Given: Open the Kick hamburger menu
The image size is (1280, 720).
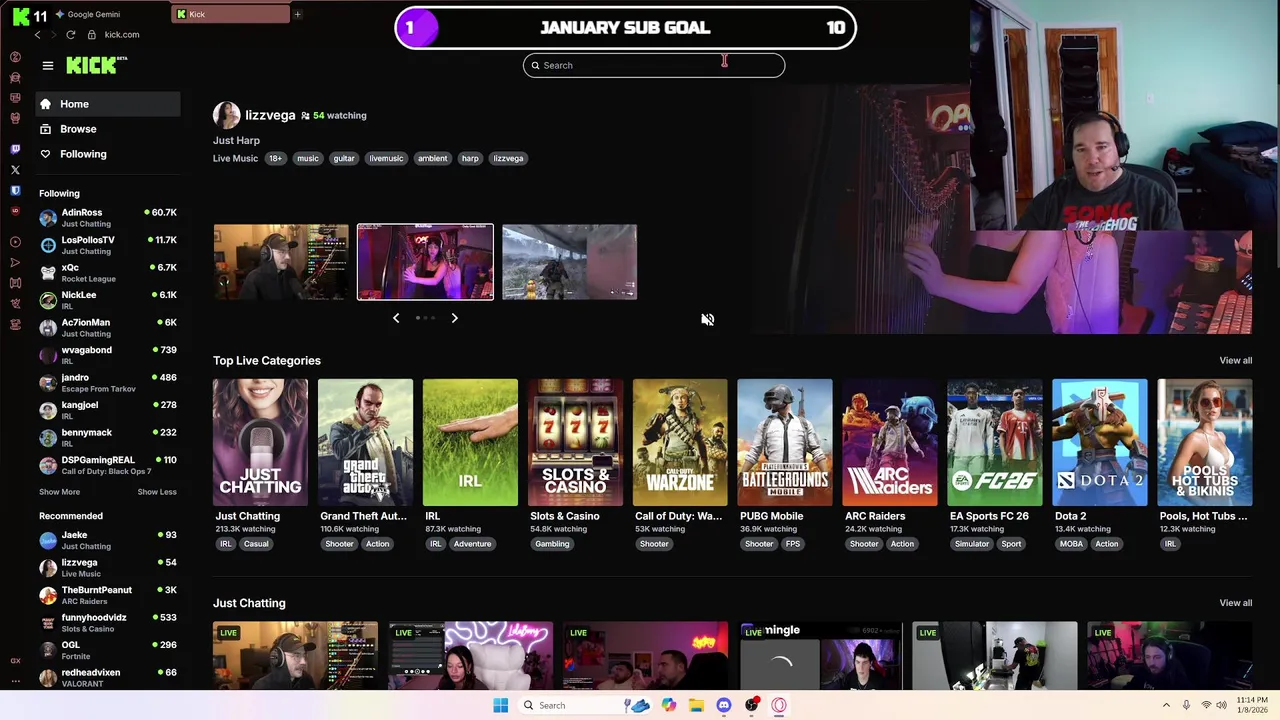Looking at the screenshot, I should pyautogui.click(x=47, y=66).
